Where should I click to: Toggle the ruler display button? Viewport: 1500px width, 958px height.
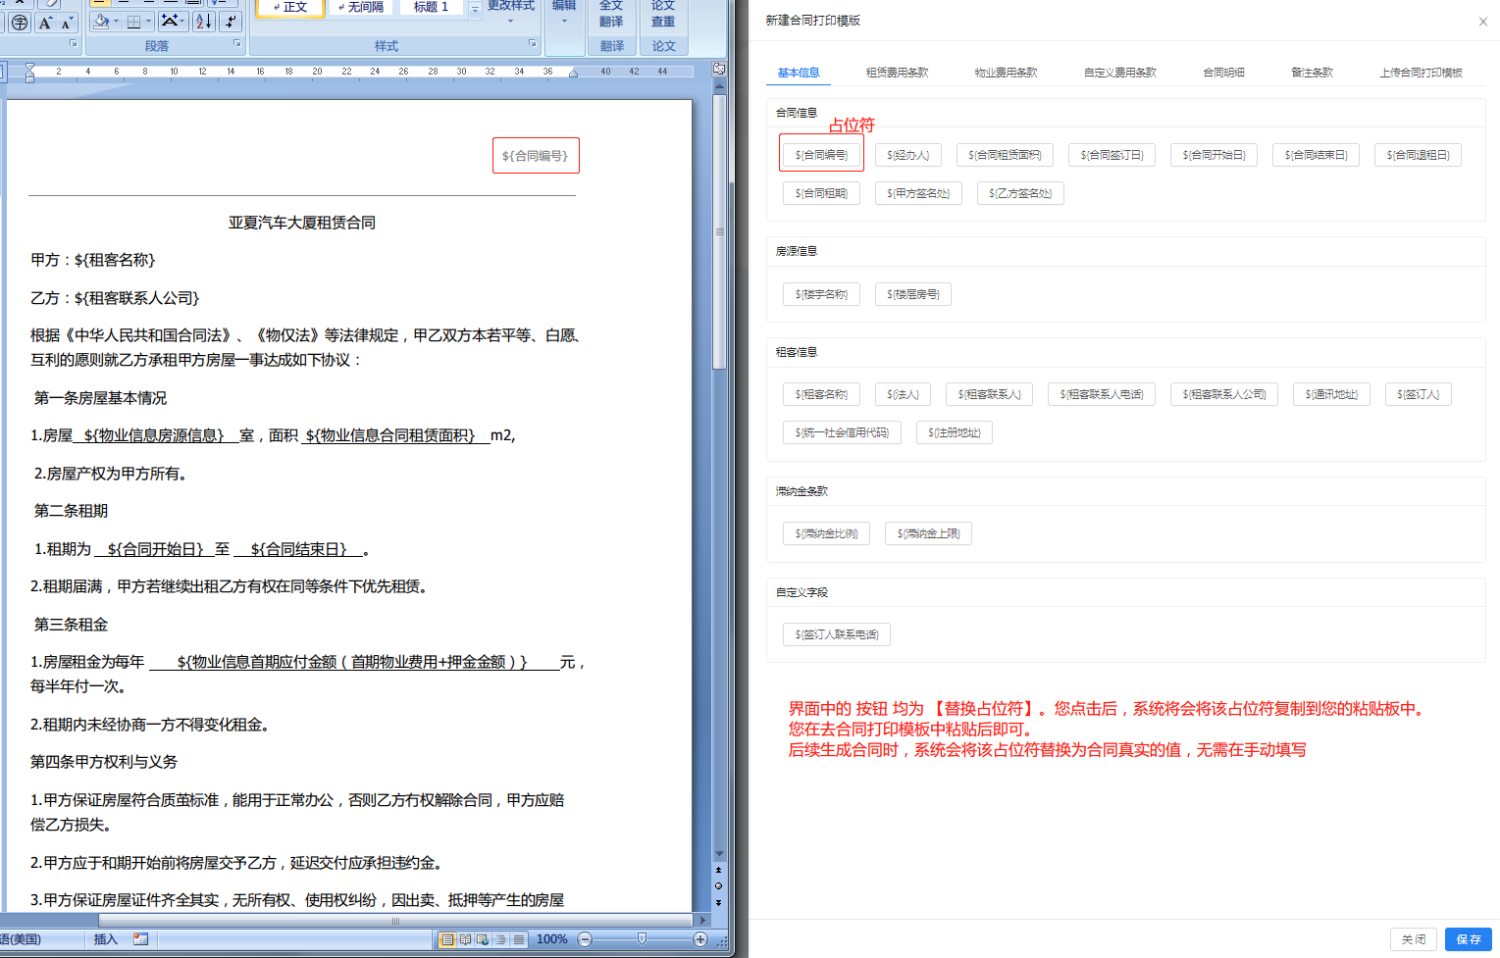pos(718,69)
